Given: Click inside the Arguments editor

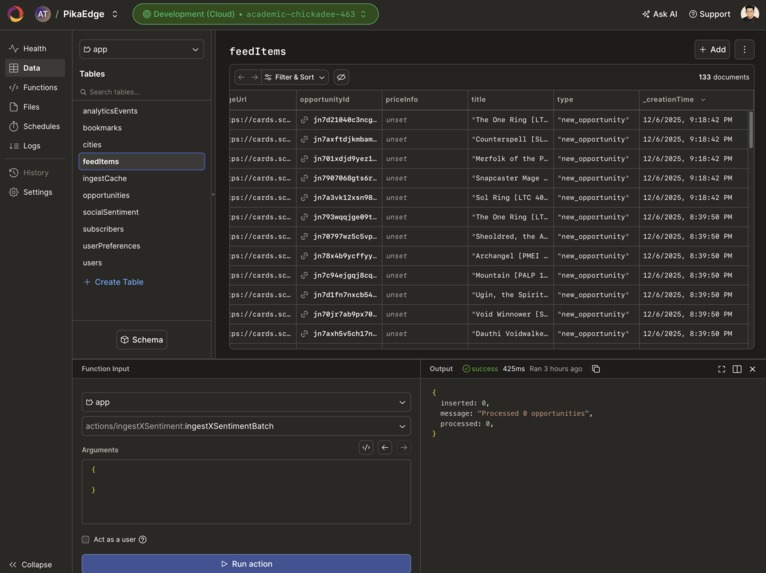Looking at the screenshot, I should point(246,491).
